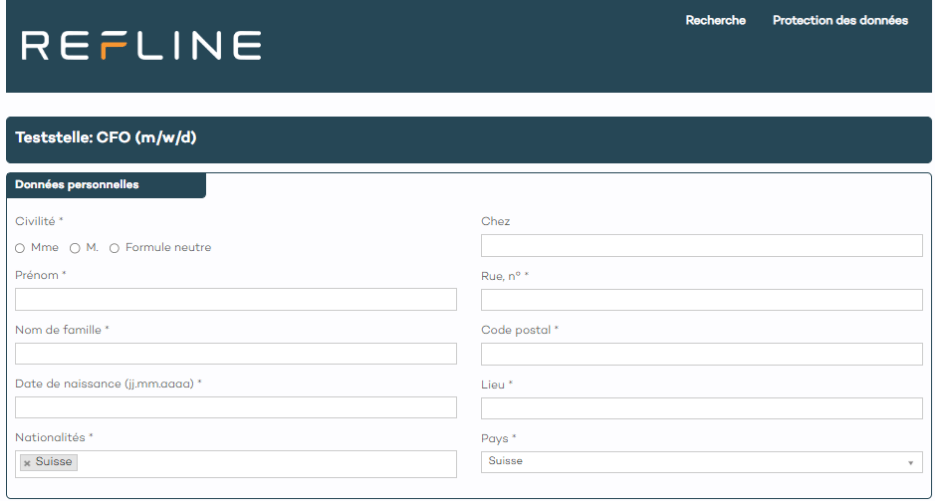The height and width of the screenshot is (502, 935).
Task: Choose the M. radio button
Action: click(75, 248)
